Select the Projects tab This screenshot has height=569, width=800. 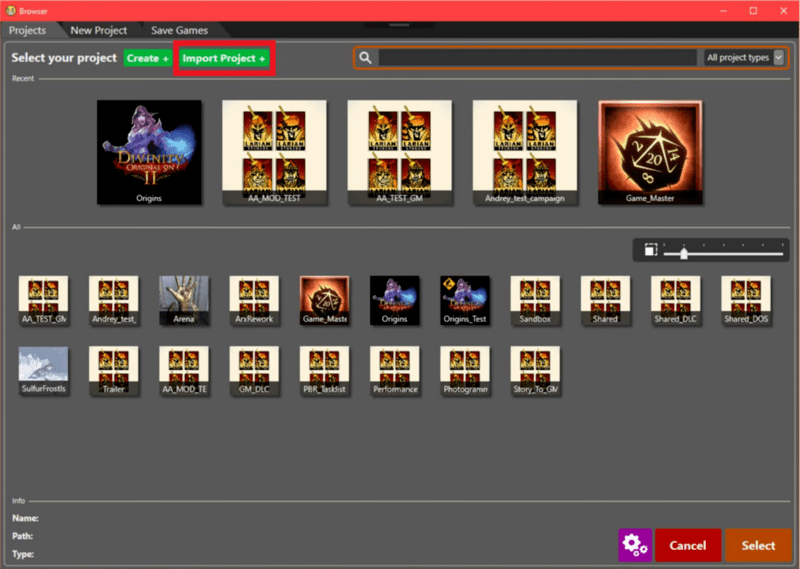pos(28,31)
